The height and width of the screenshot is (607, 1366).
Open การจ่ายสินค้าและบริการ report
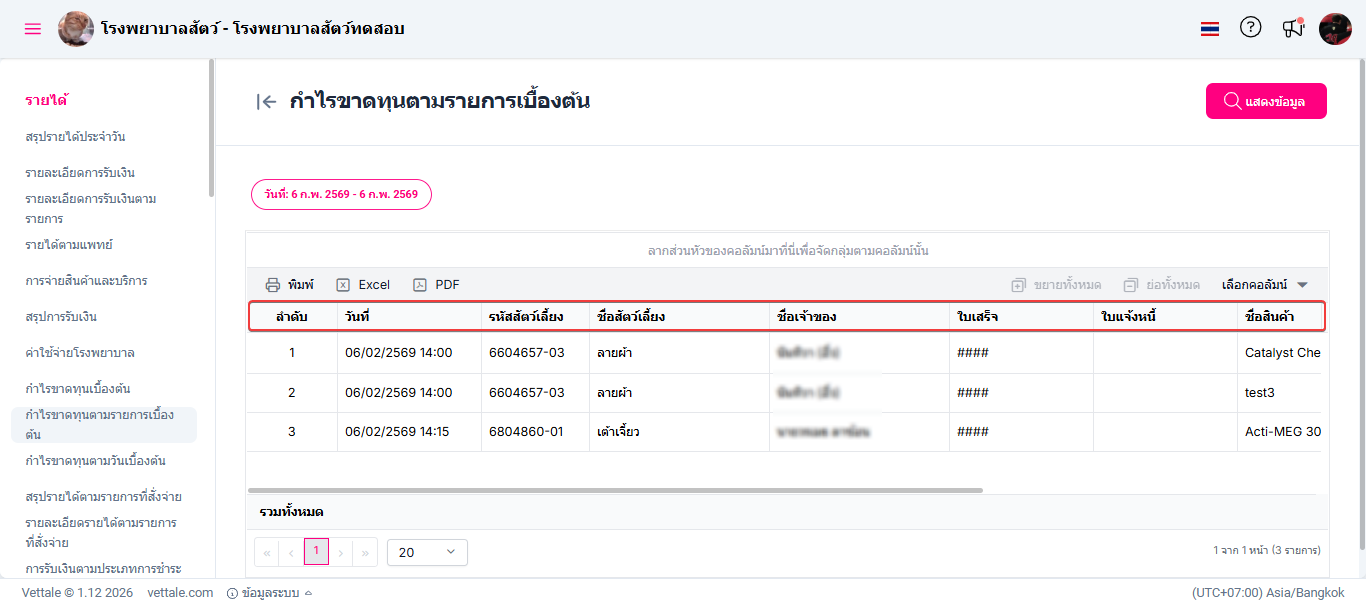[x=86, y=281]
